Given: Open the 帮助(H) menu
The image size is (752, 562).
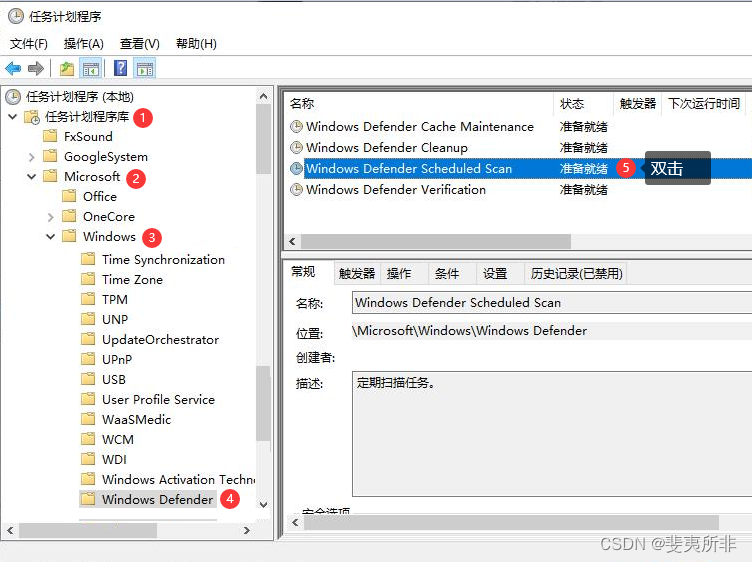Looking at the screenshot, I should tap(196, 44).
